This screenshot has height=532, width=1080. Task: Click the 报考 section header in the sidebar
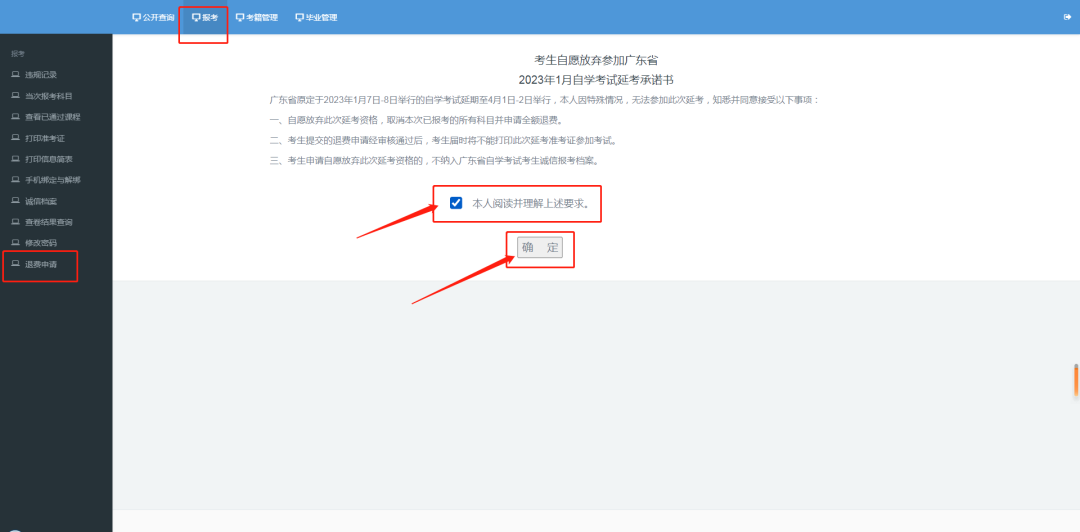[18, 53]
